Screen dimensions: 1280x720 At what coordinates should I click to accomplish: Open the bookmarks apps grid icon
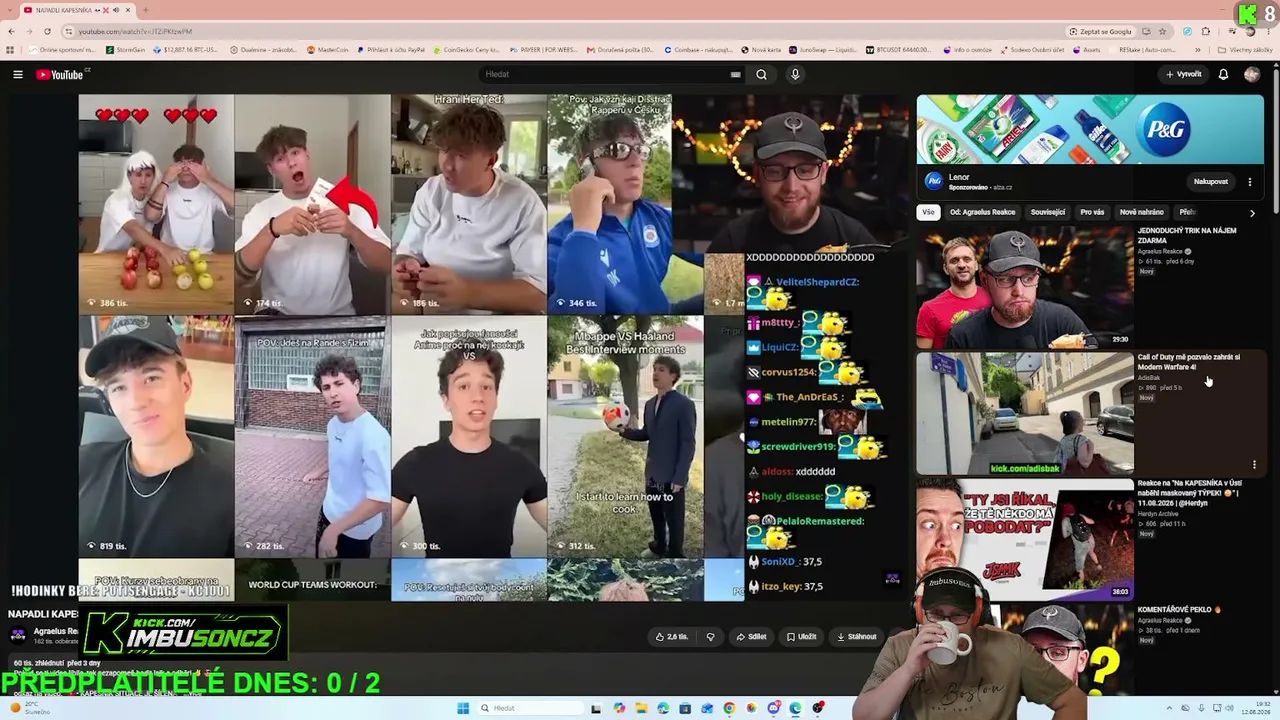point(11,50)
